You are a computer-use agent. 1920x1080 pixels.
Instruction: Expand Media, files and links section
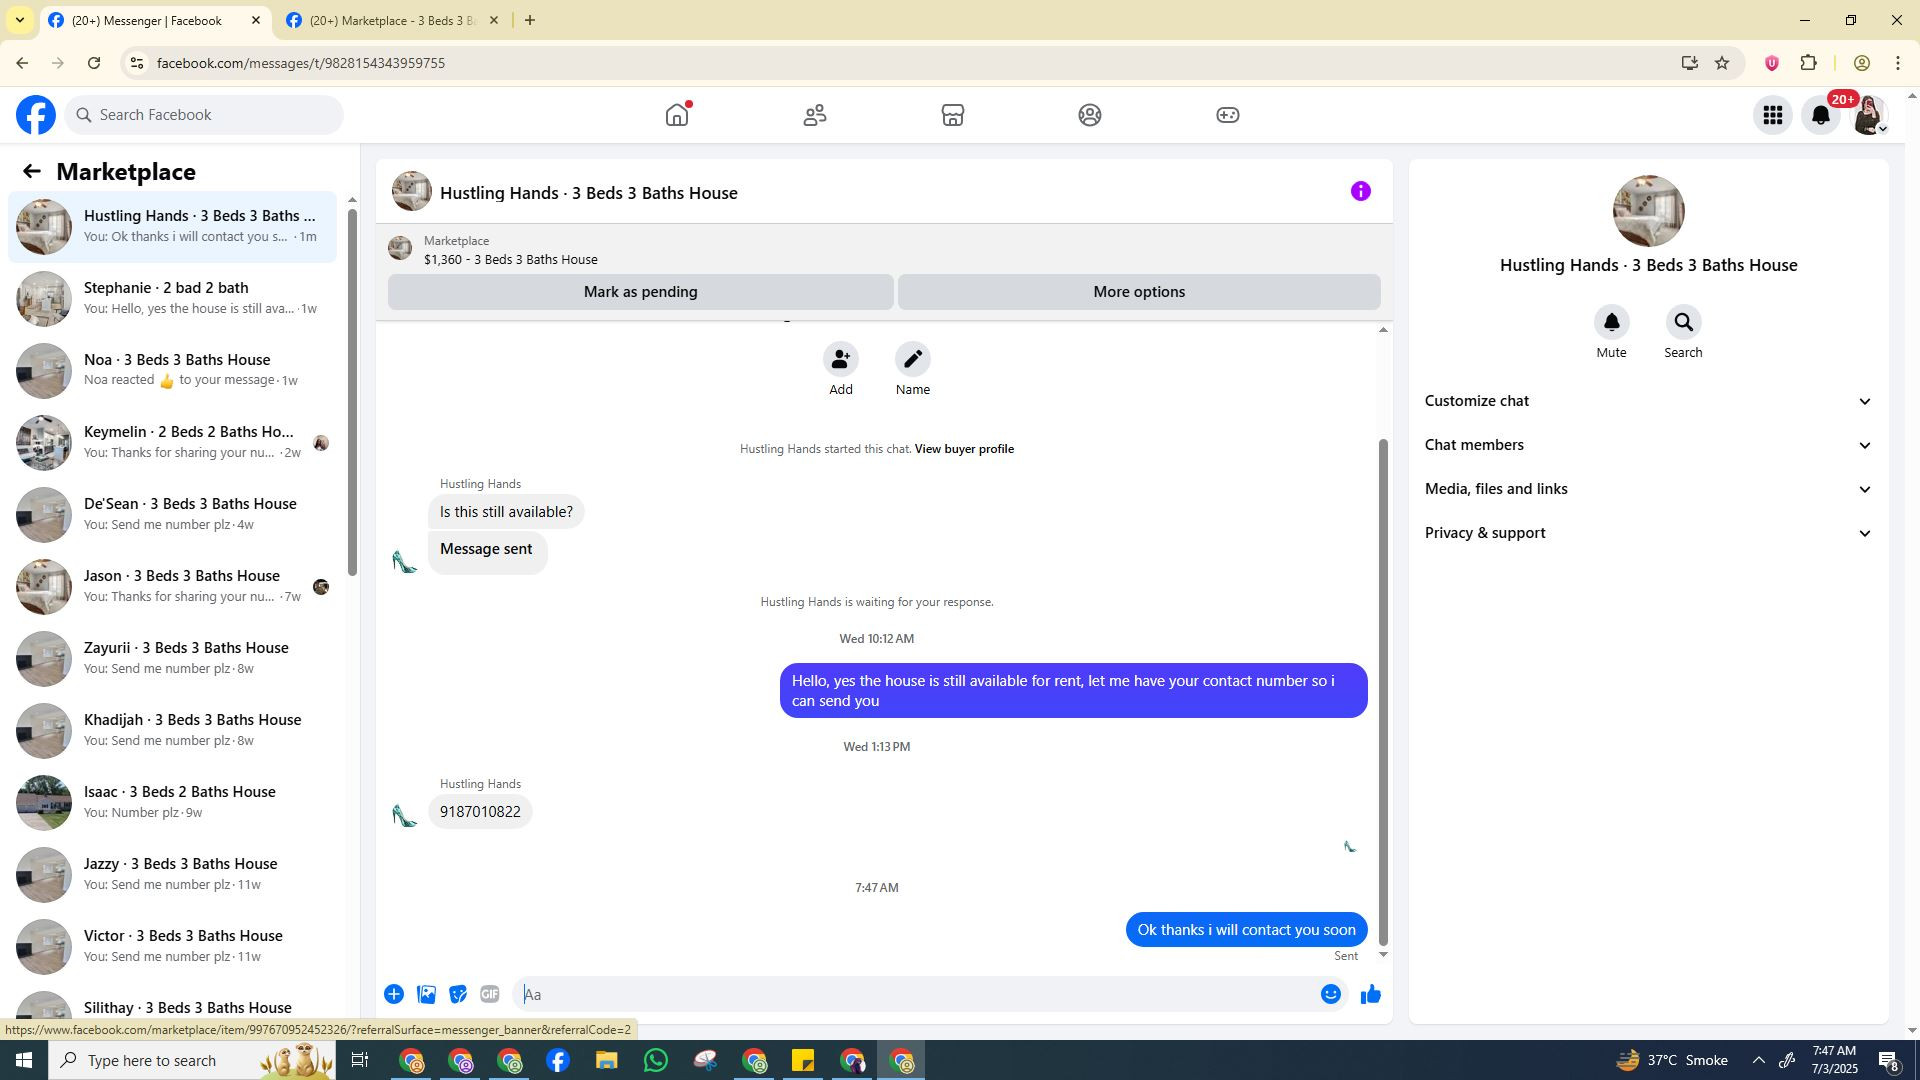[x=1647, y=489]
